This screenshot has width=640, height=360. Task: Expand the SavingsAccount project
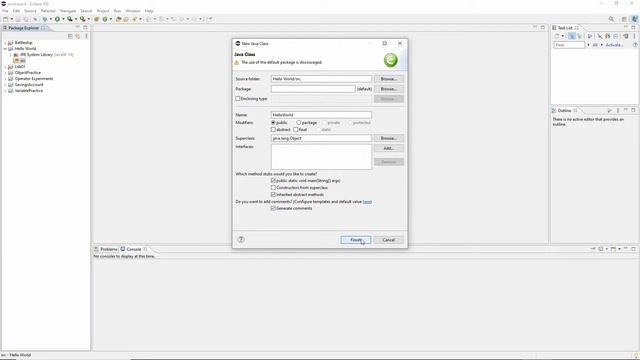click(5, 84)
